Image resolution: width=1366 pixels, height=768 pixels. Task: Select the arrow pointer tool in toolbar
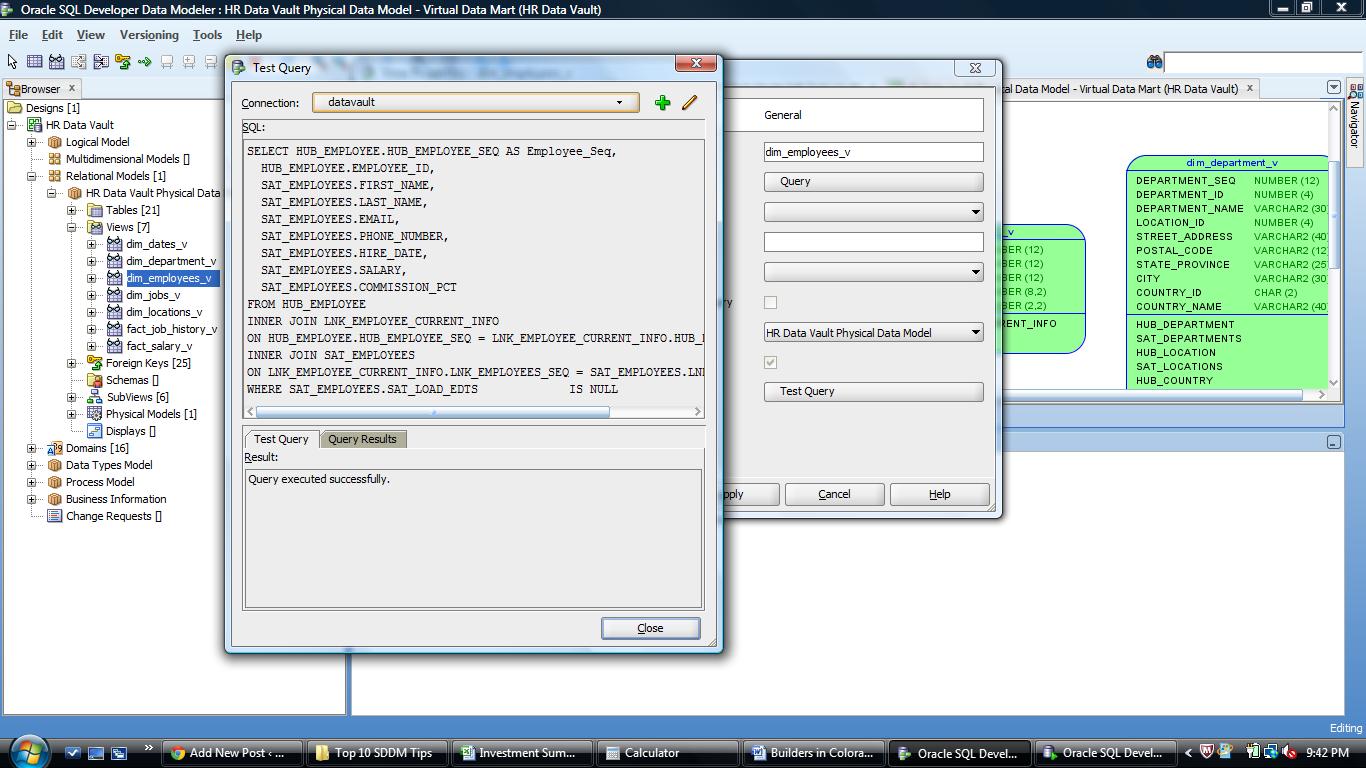pos(12,62)
